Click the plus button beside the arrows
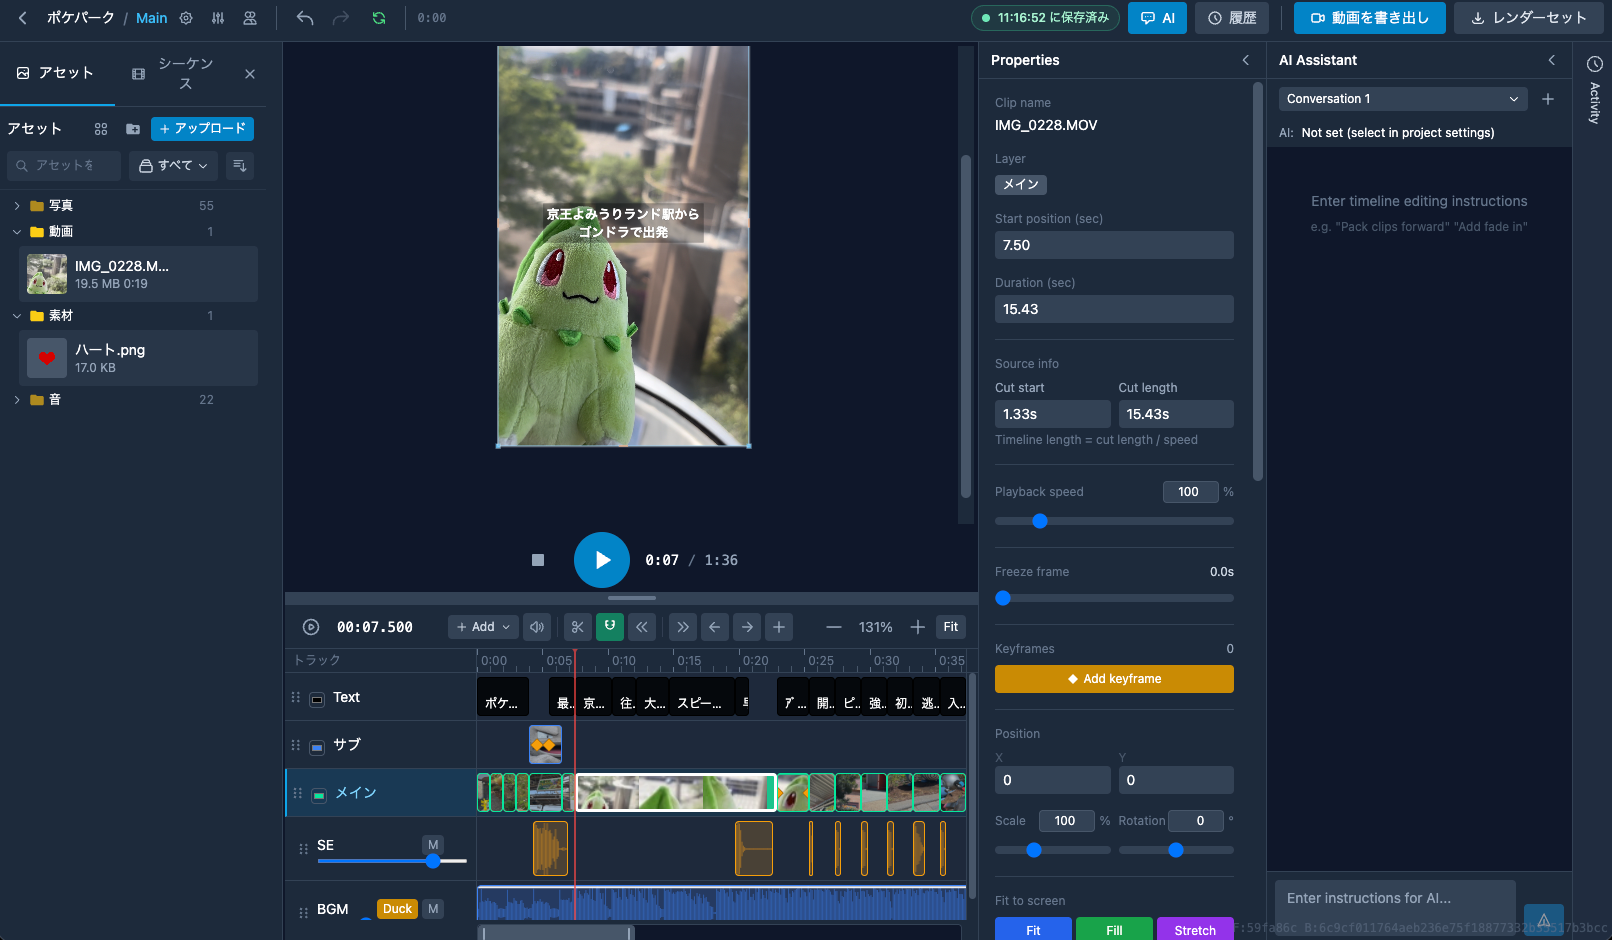 [779, 627]
